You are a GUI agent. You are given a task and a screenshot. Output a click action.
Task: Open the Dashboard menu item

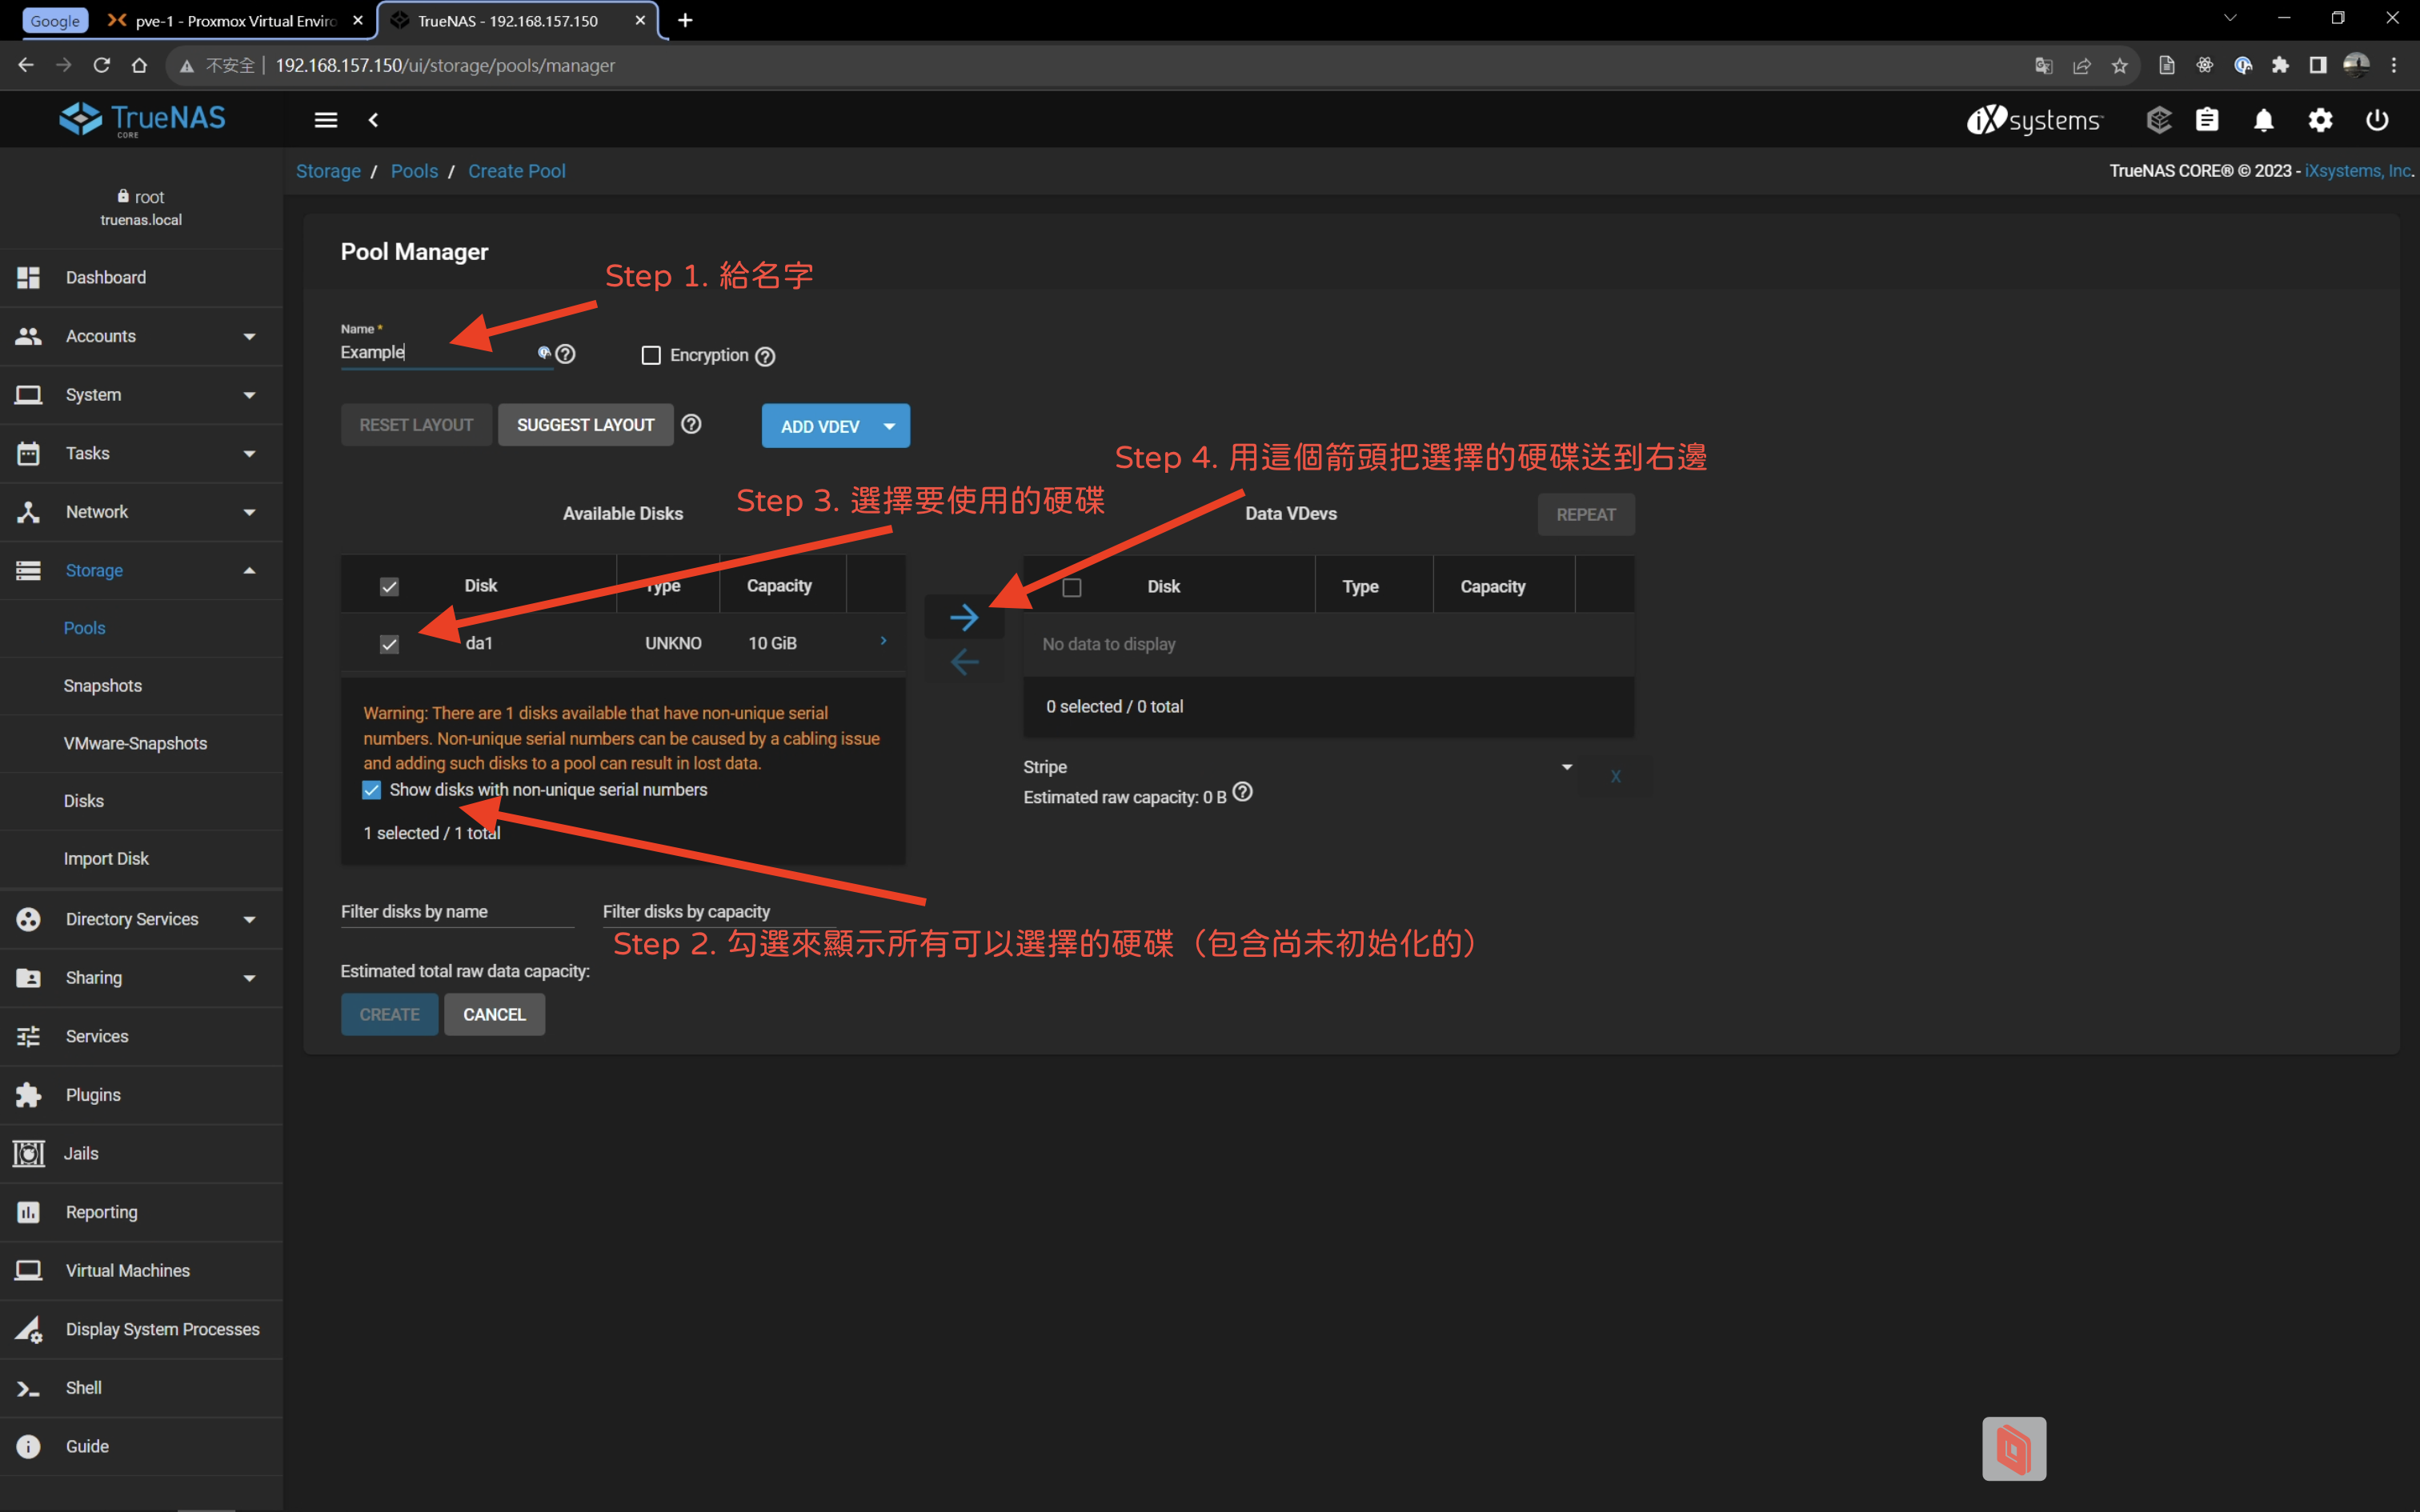106,277
